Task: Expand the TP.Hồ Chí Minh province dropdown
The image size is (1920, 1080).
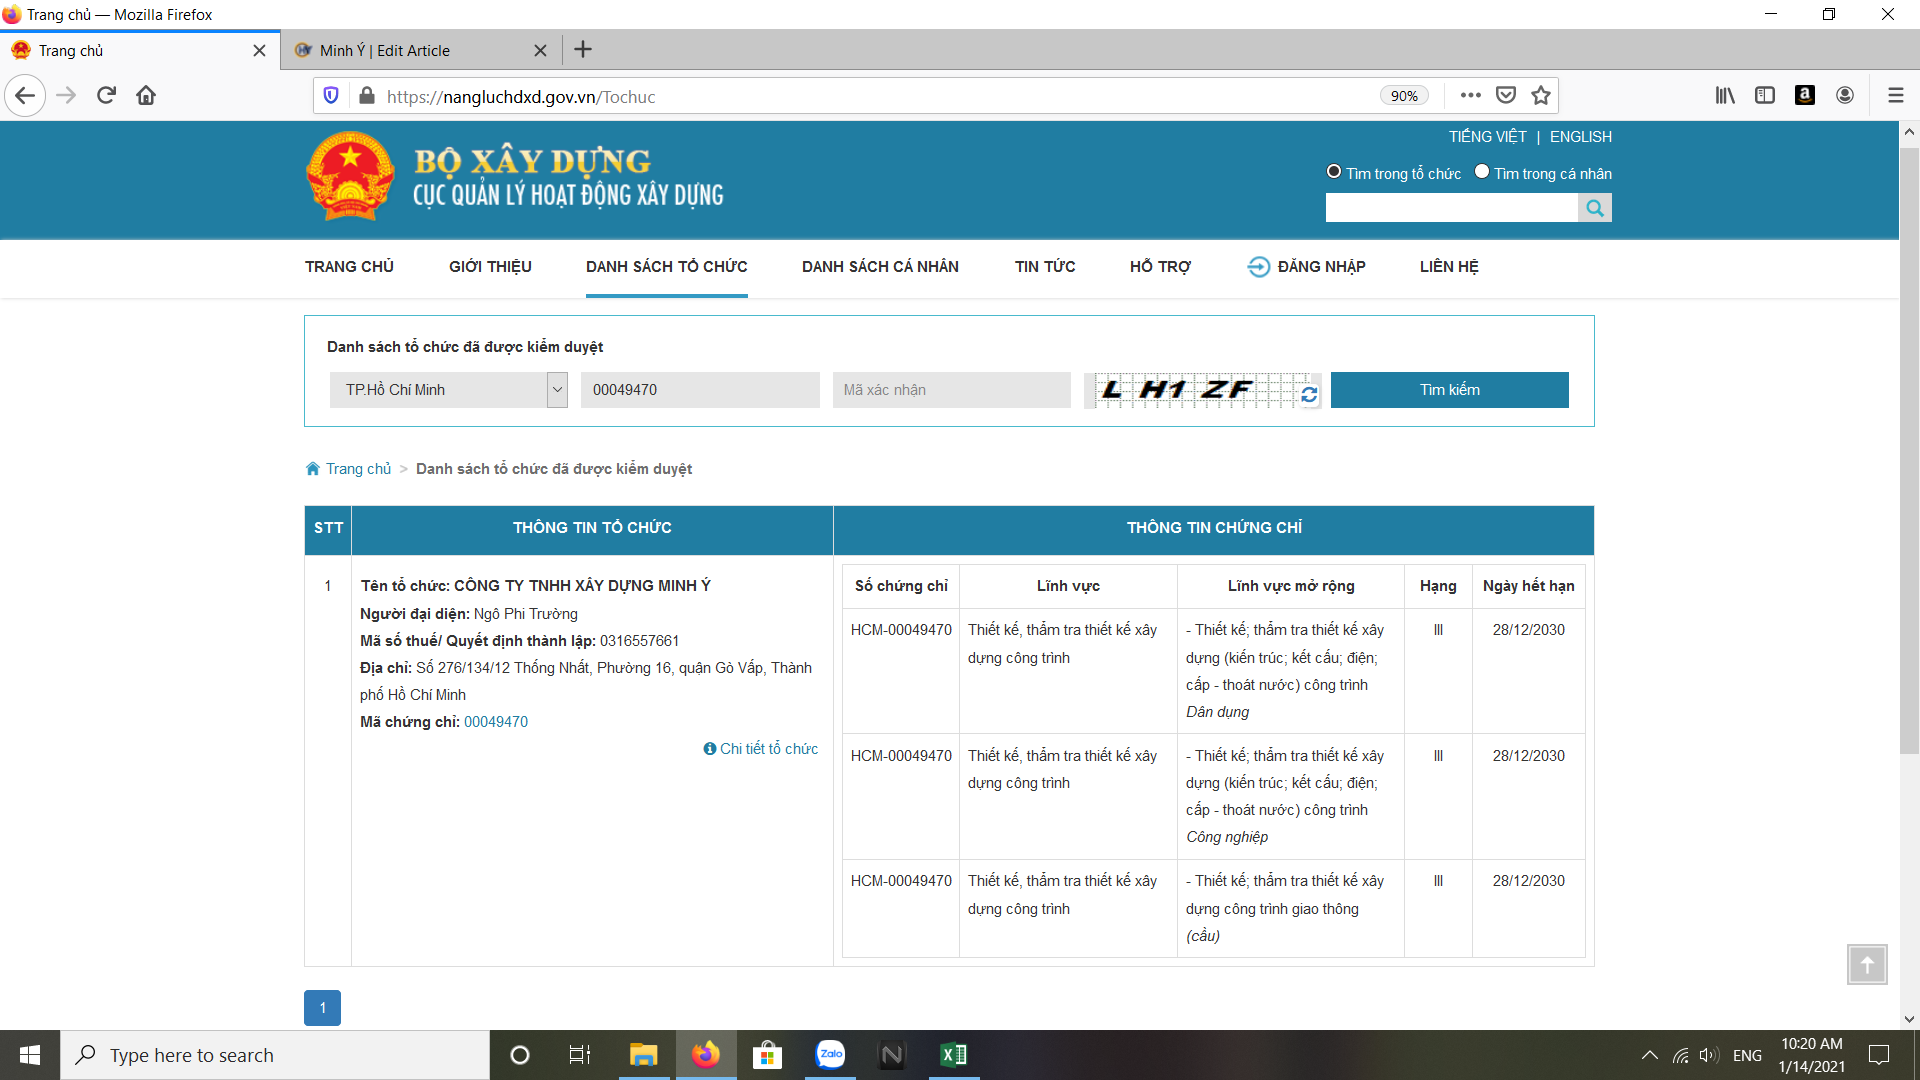Action: 556,390
